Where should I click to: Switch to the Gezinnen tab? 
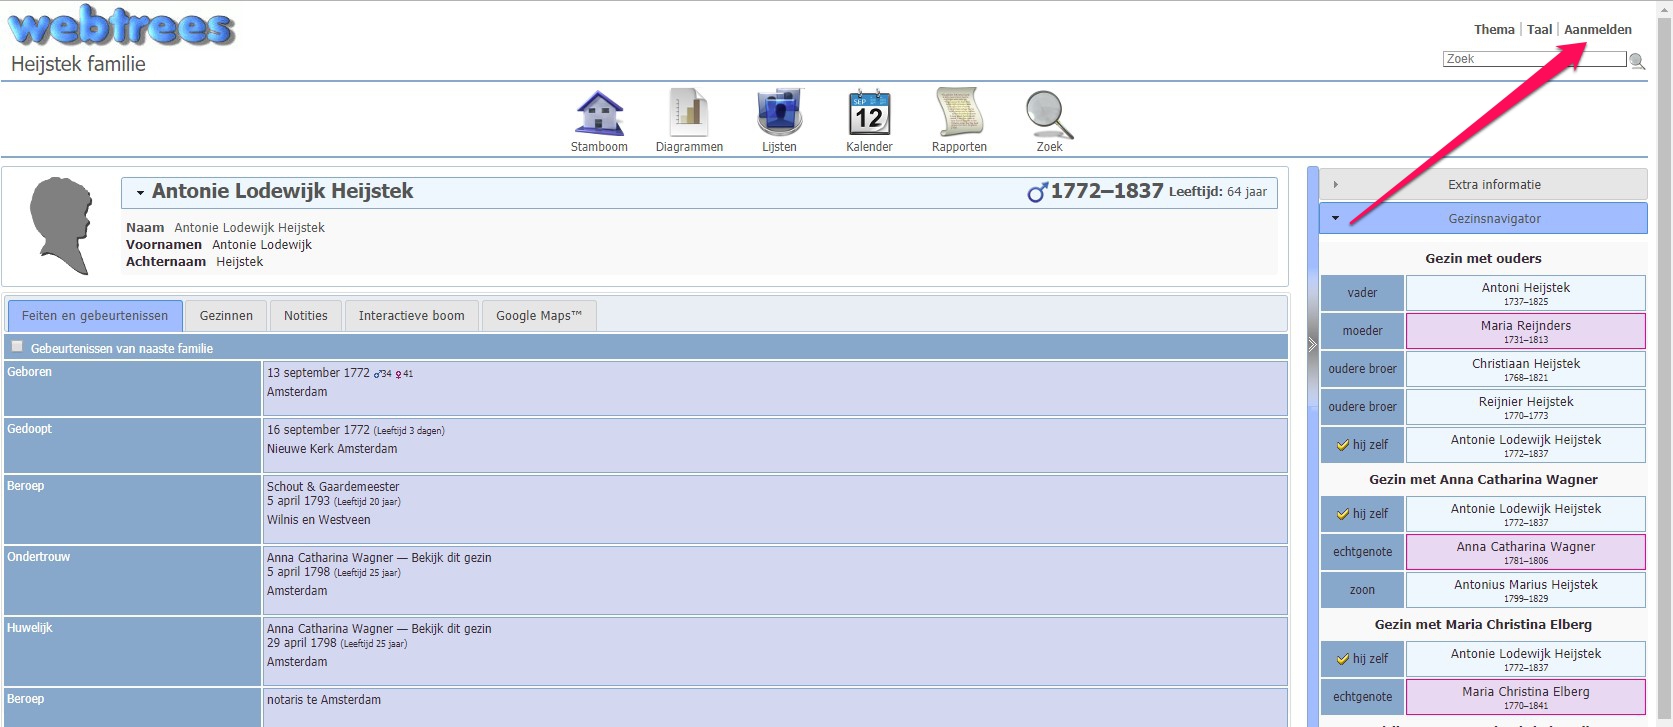tap(226, 316)
